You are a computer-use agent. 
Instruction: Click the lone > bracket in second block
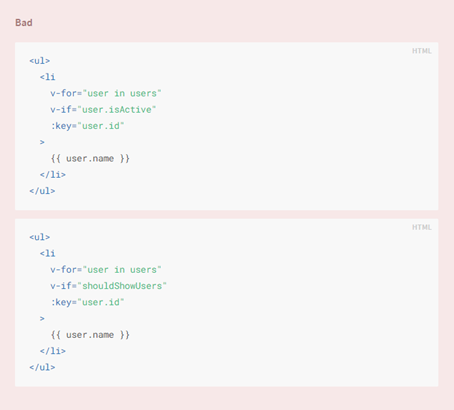click(42, 319)
